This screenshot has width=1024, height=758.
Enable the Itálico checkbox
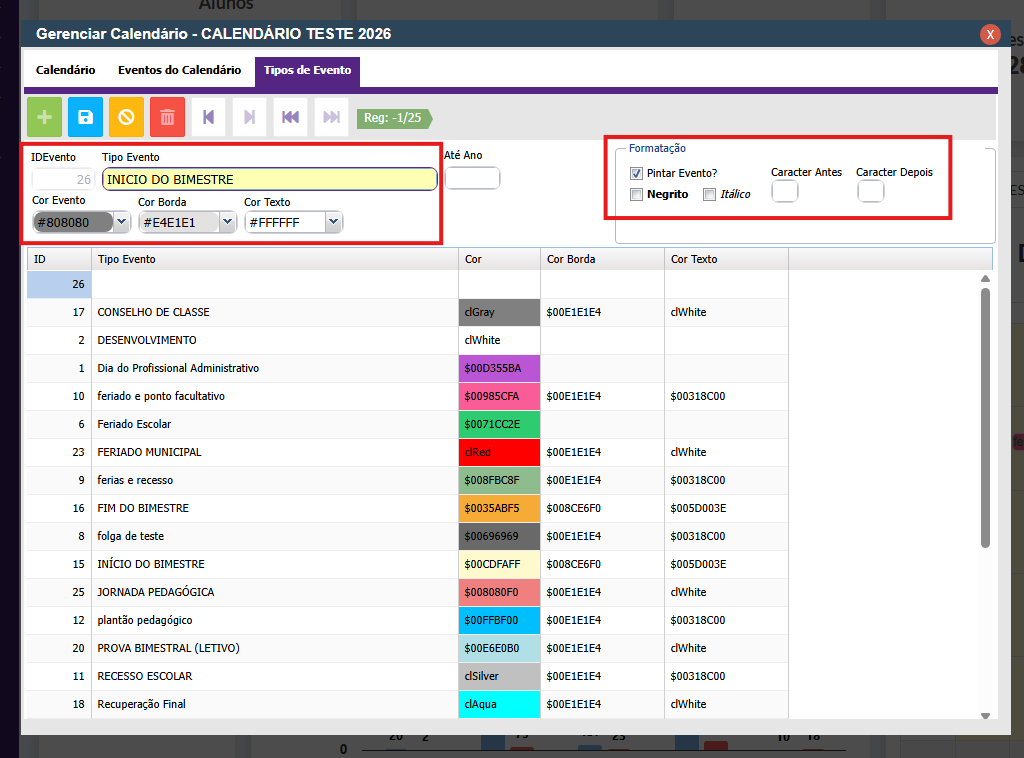click(x=709, y=194)
